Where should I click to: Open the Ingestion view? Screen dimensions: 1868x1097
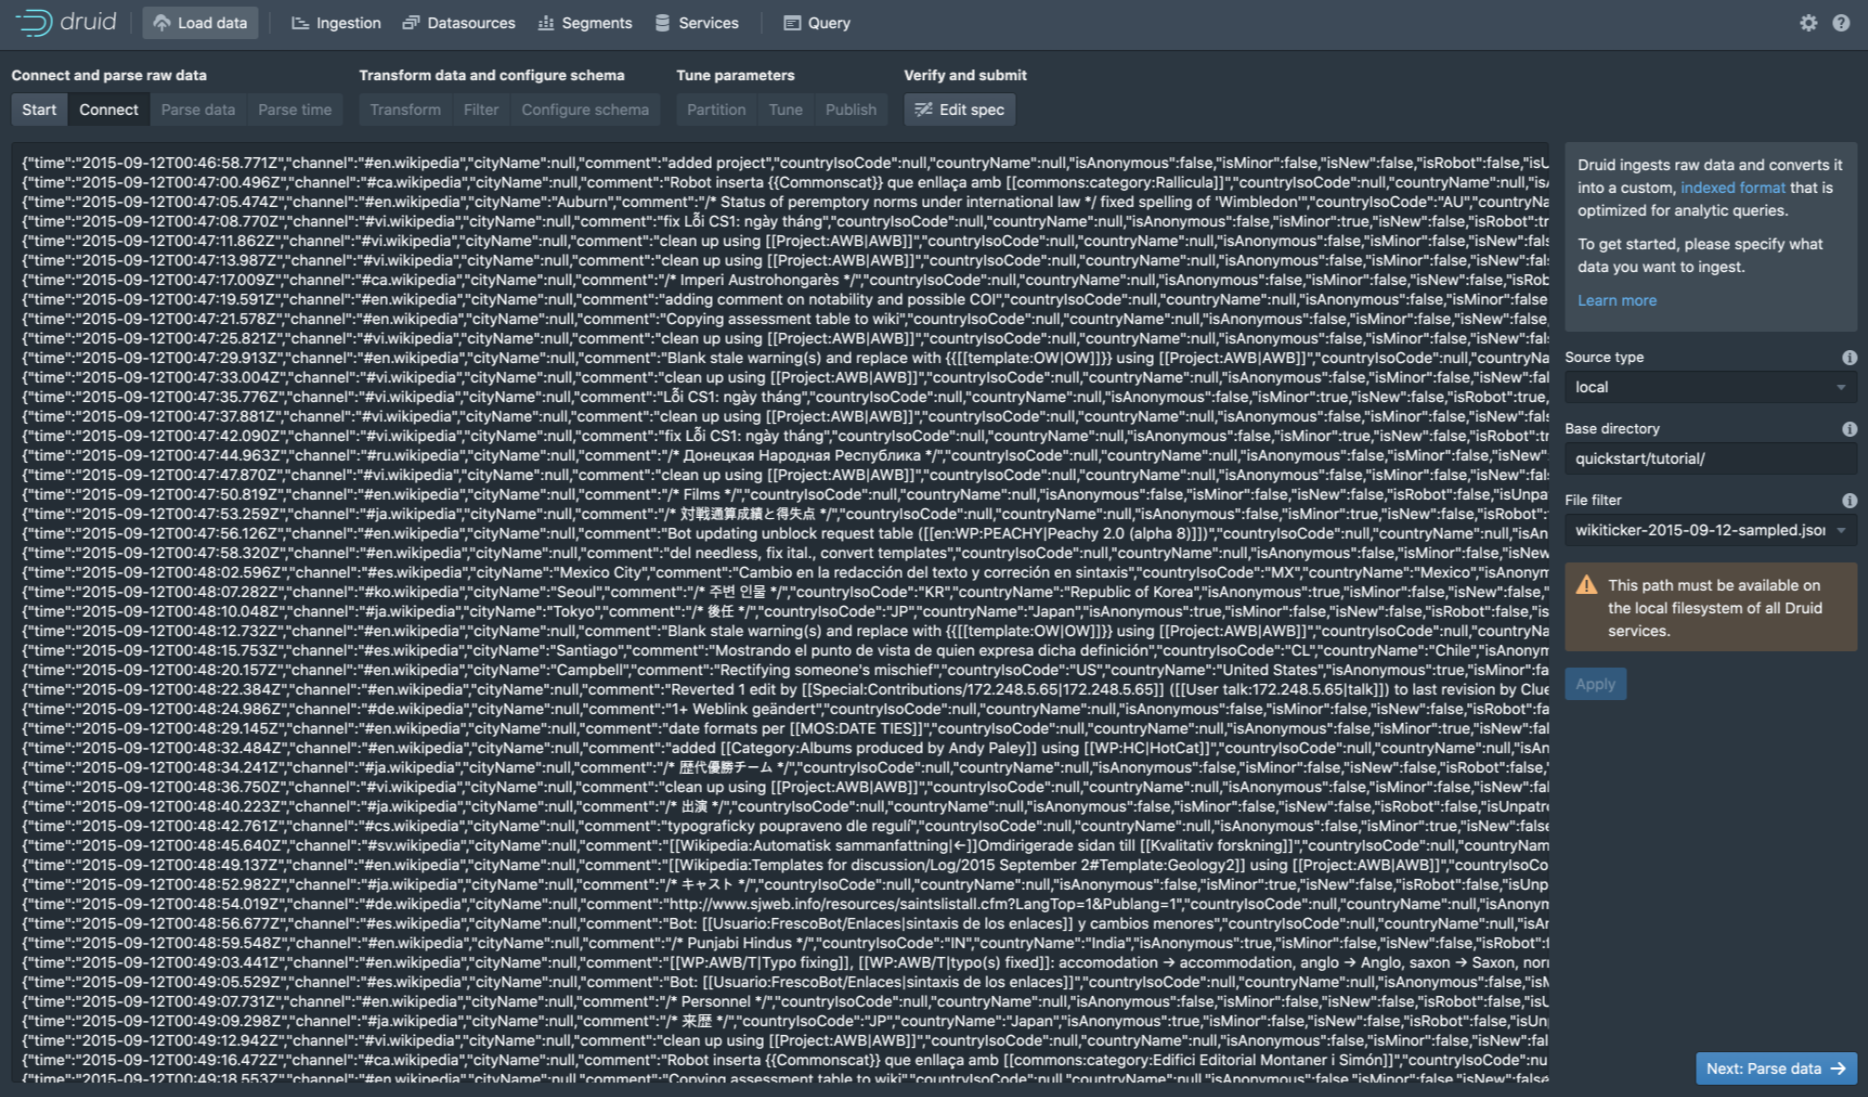coord(336,23)
